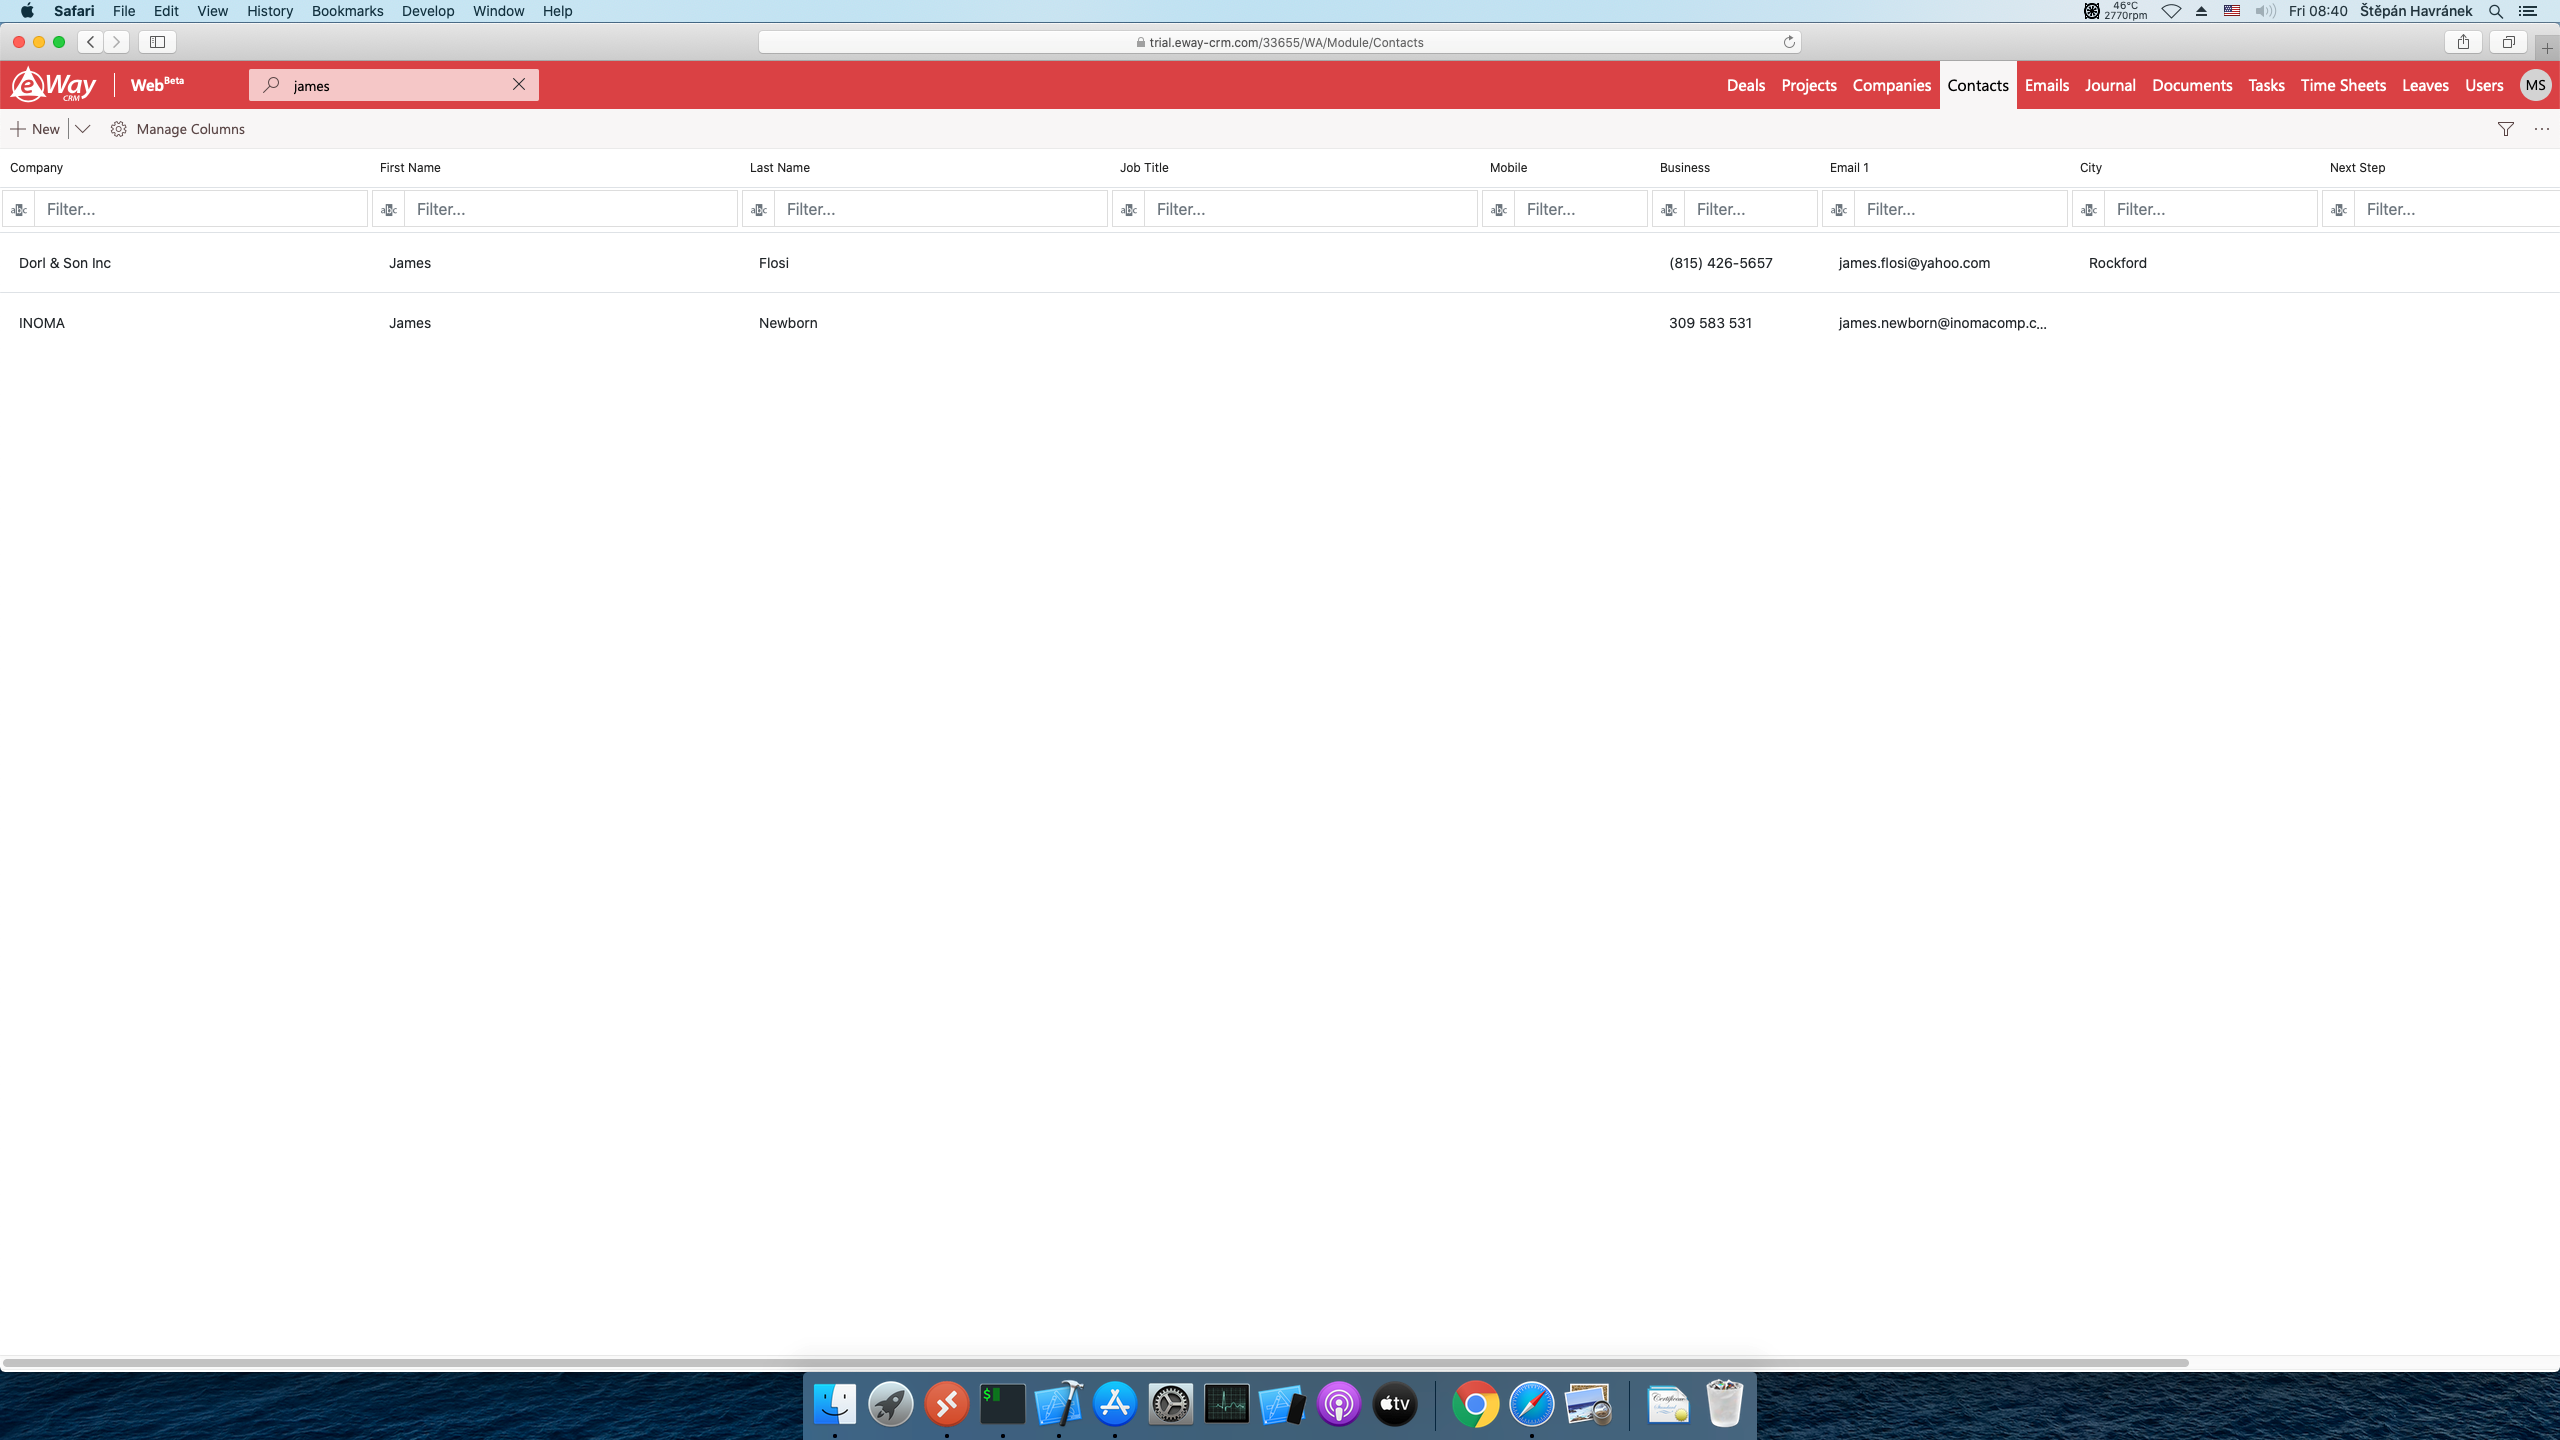Open the filter funnel icon
The height and width of the screenshot is (1440, 2560).
[x=2505, y=129]
